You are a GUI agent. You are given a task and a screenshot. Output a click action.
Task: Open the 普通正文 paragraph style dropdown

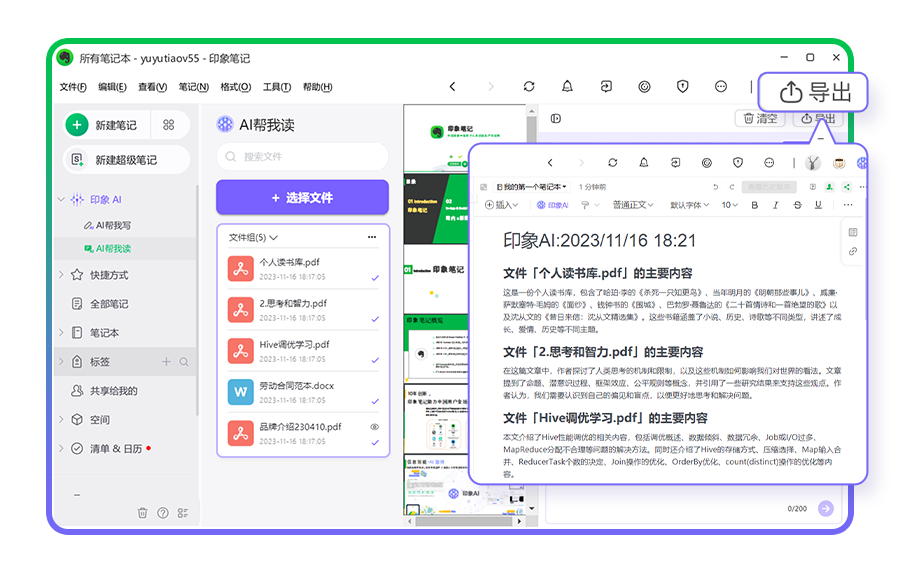(x=633, y=205)
